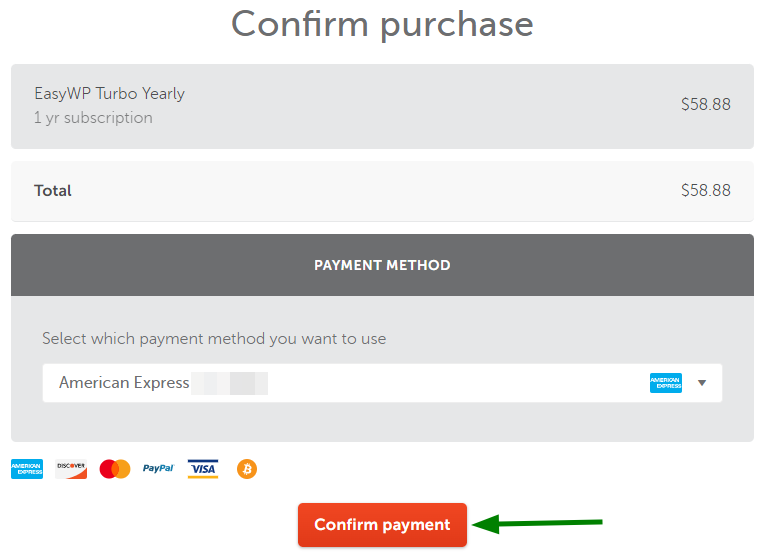Image resolution: width=764 pixels, height=556 pixels.
Task: Click the Total label
Action: 53,191
